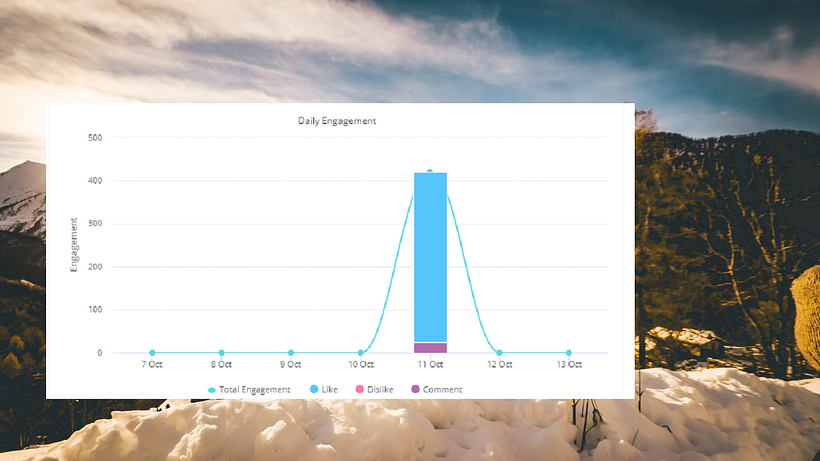This screenshot has height=461, width=820.
Task: Select the 12 Oct data point
Action: click(x=499, y=353)
